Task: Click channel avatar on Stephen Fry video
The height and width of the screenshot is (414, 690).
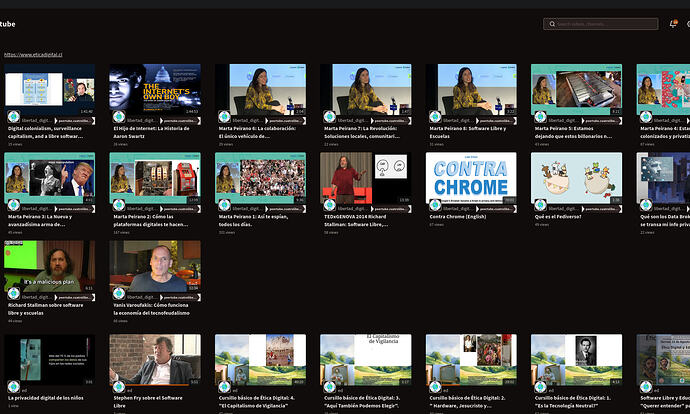Action: point(119,387)
